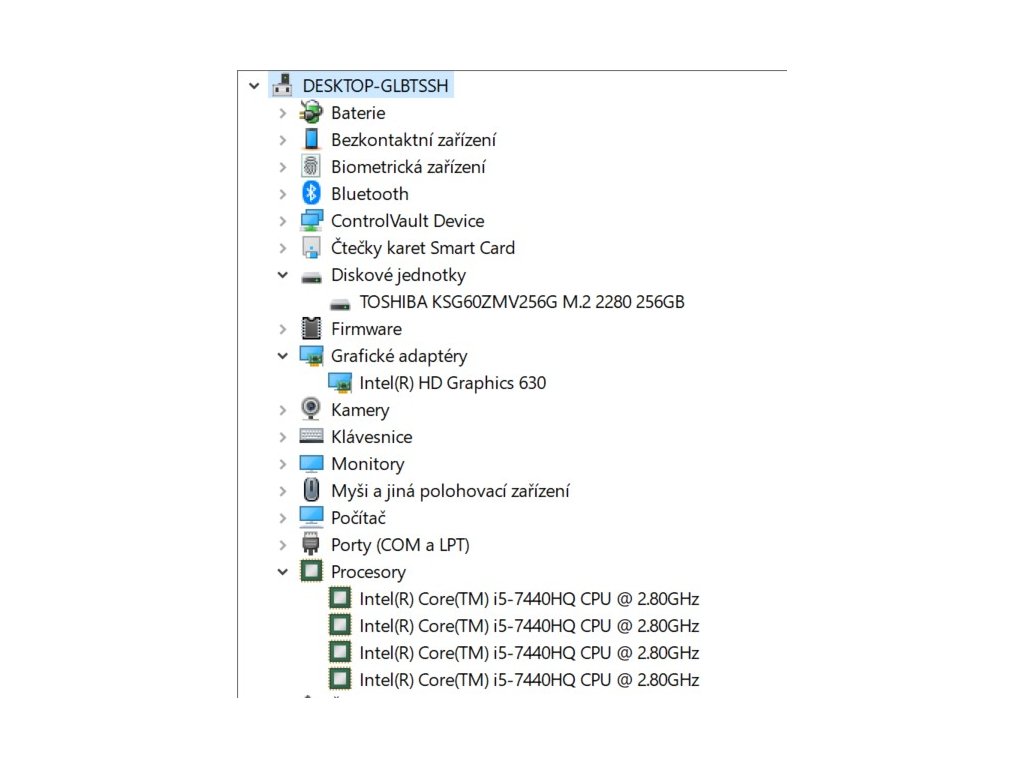Select the Diskové jednotky label
Image resolution: width=1024 pixels, height=768 pixels.
tap(398, 275)
